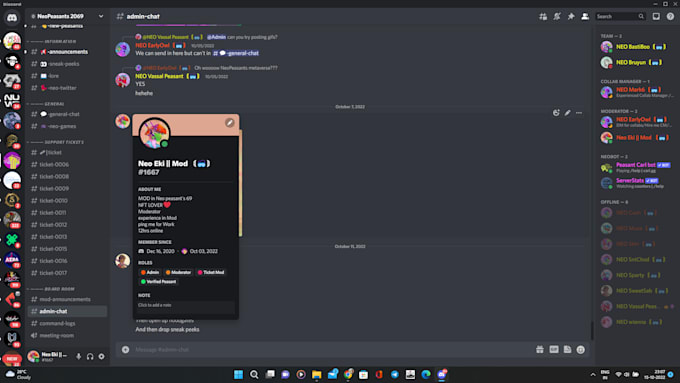Open the sneak-peeks channel
The height and width of the screenshot is (383, 680).
(x=67, y=64)
